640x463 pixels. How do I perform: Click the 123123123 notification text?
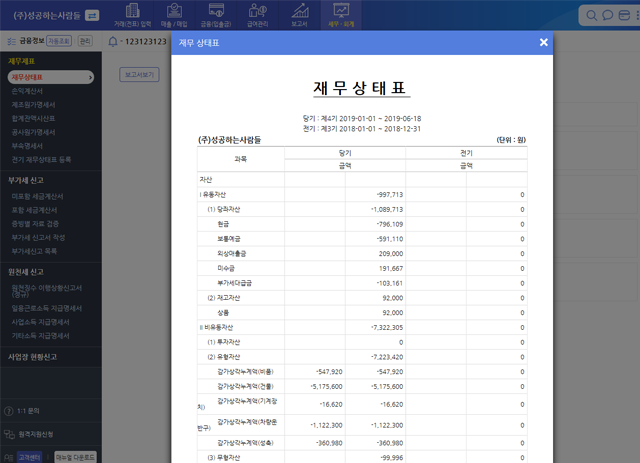coord(146,42)
